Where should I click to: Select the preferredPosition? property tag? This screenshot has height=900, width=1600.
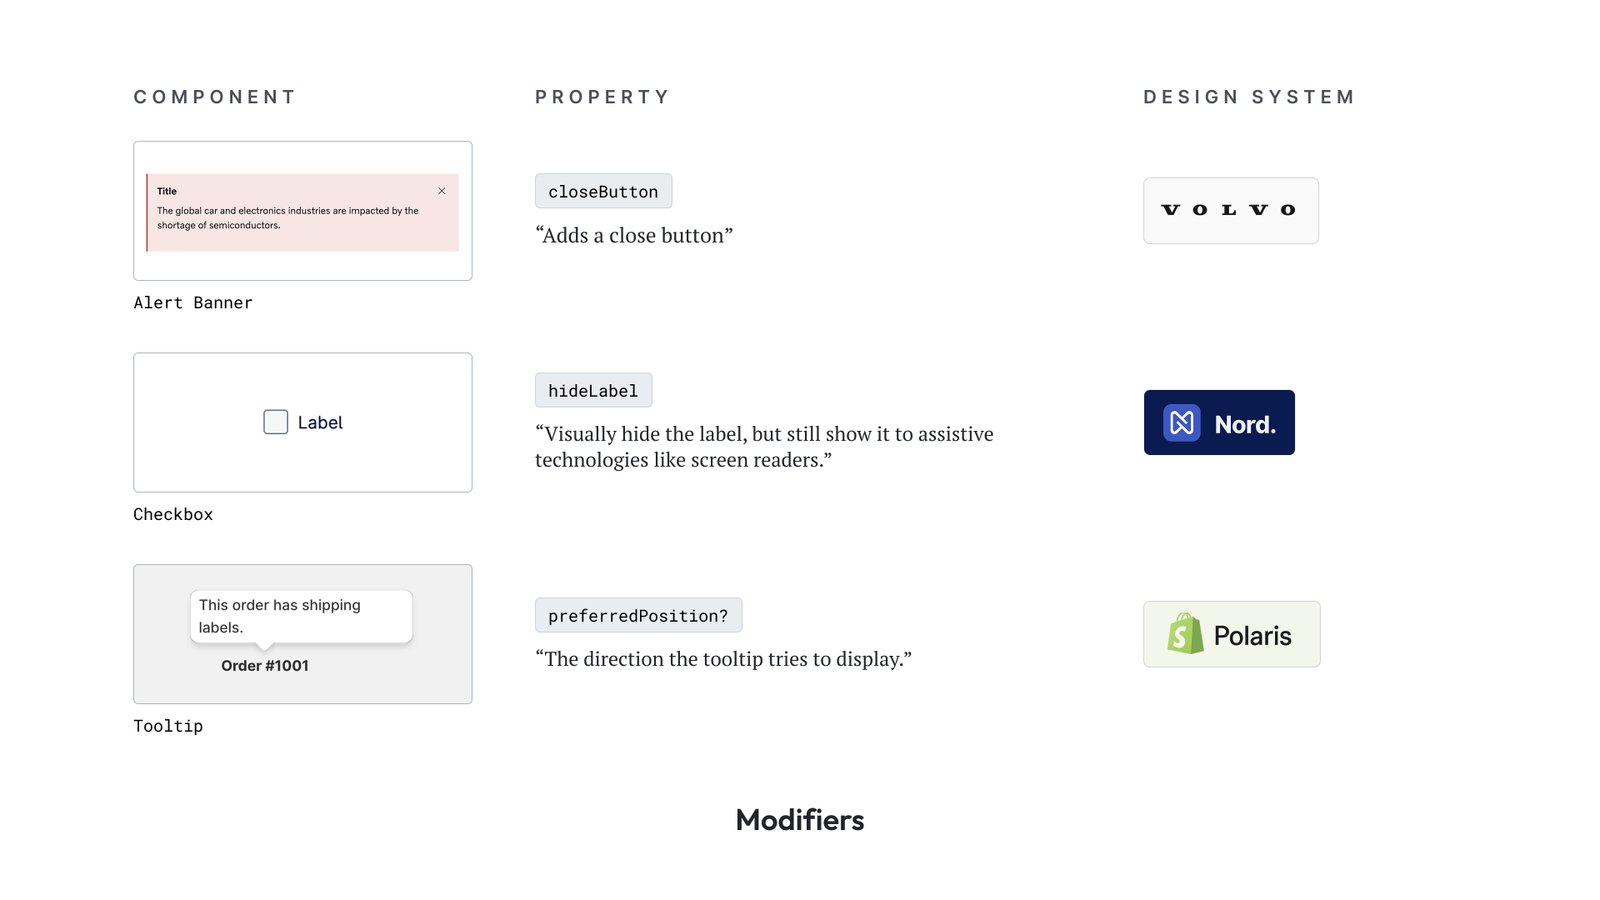click(638, 616)
